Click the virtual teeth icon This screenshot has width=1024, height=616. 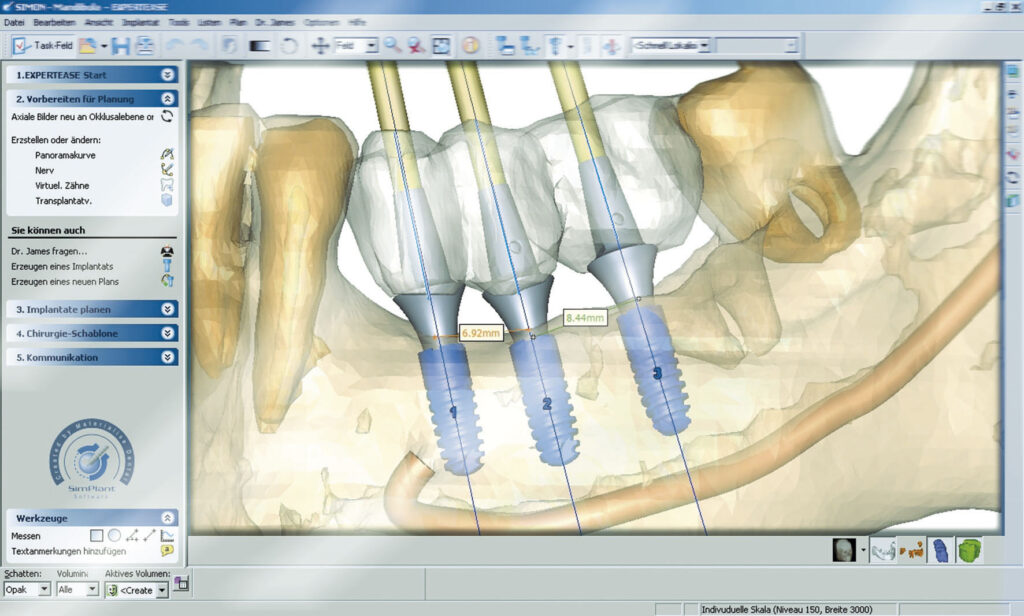[x=167, y=185]
